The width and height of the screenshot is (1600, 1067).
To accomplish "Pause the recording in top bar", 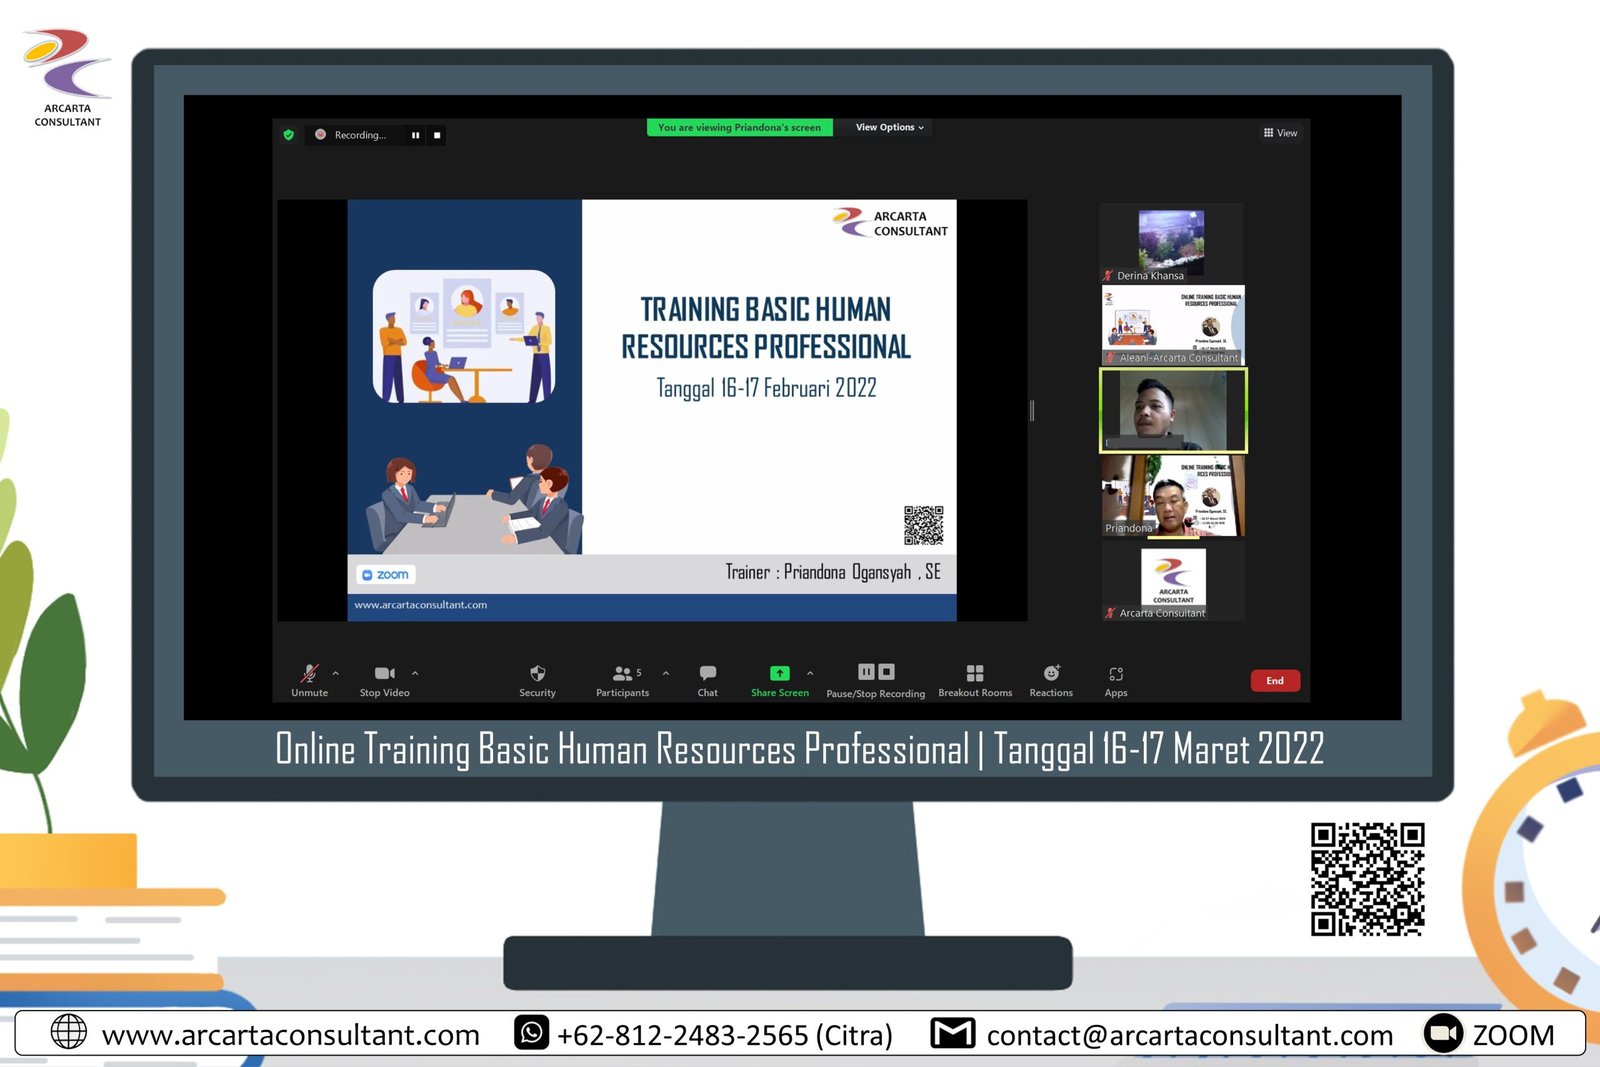I will 415,135.
